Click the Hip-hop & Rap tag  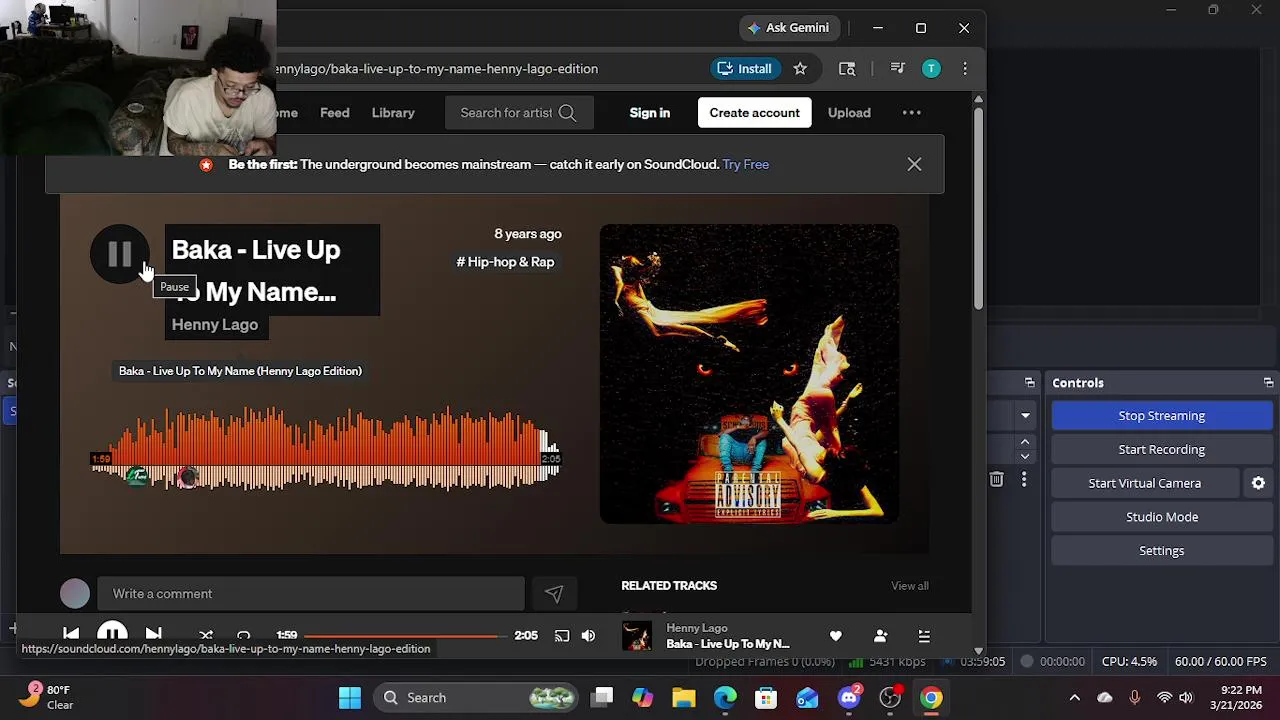pos(505,262)
